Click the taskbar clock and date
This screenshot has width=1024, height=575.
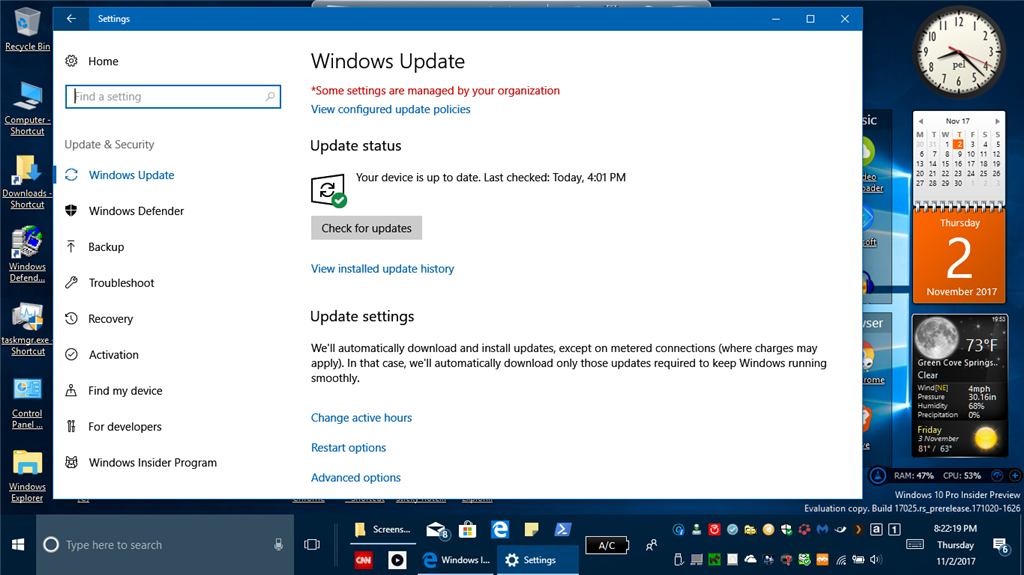955,545
